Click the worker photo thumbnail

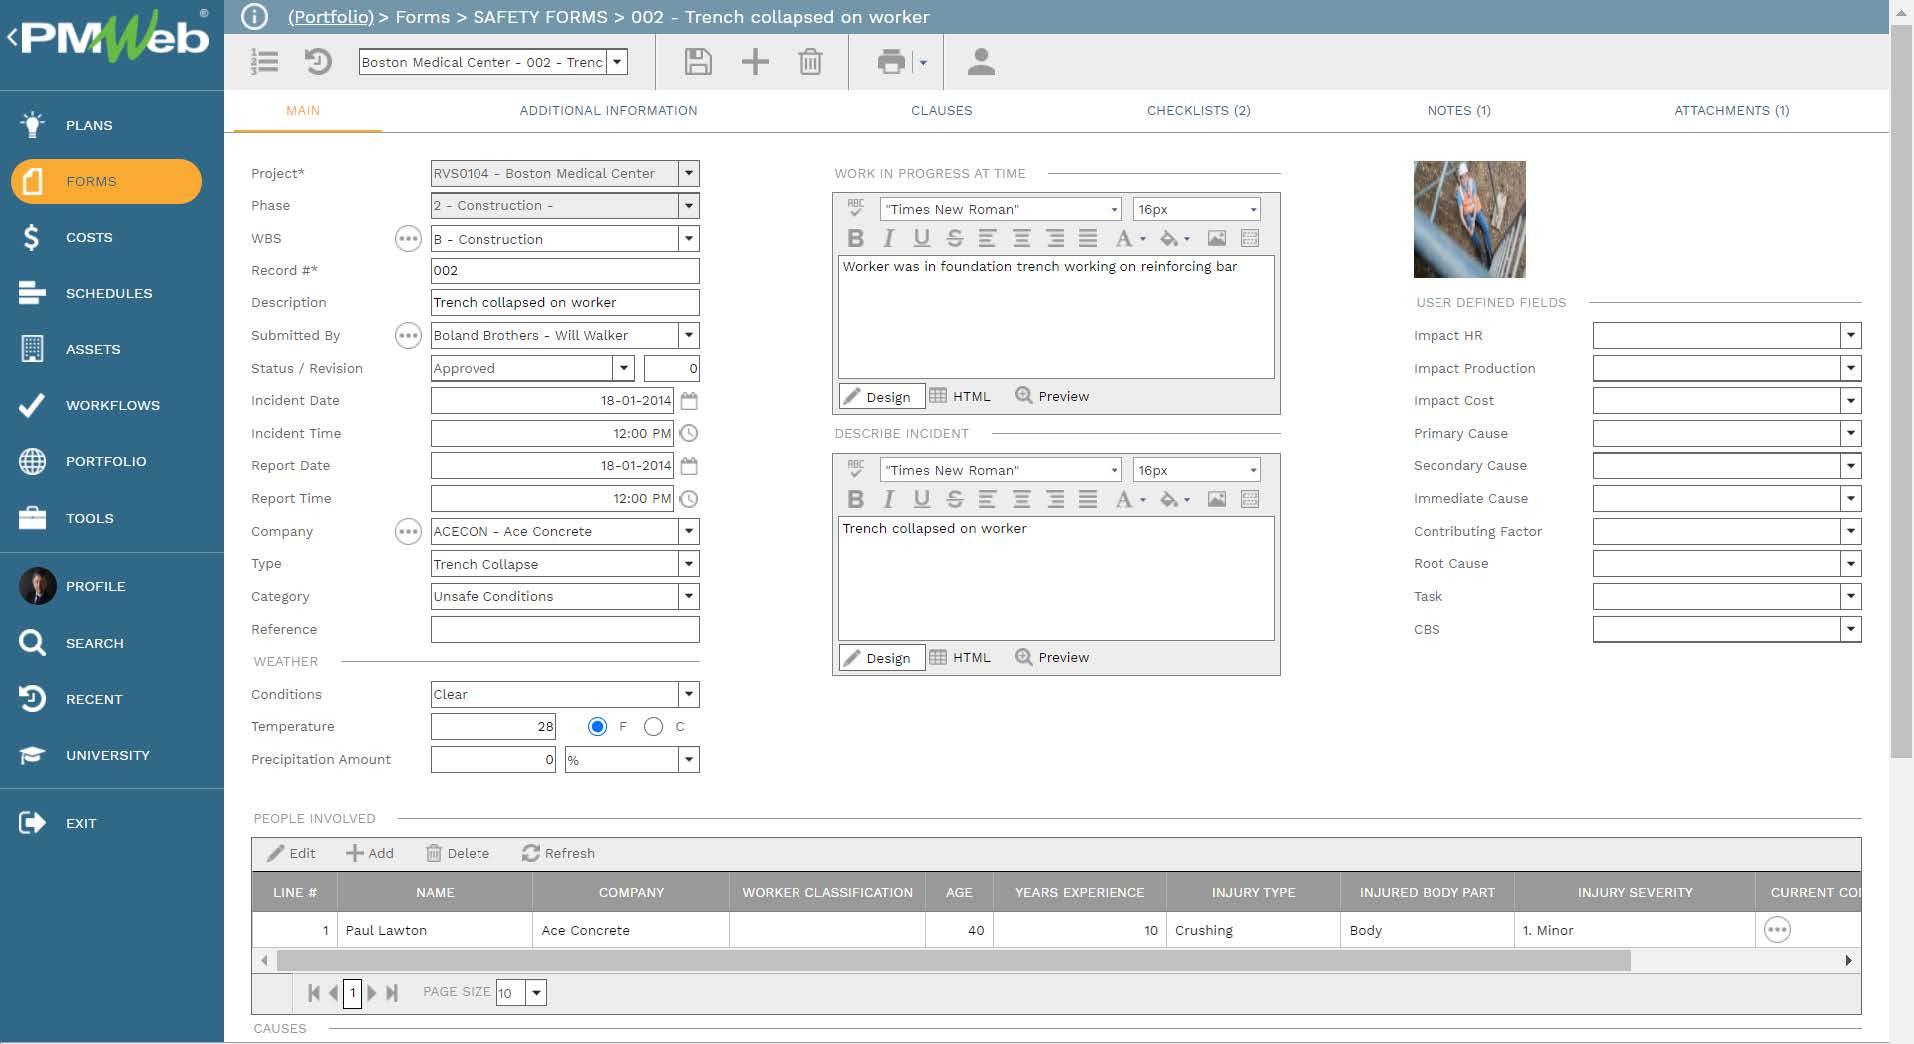point(1469,220)
